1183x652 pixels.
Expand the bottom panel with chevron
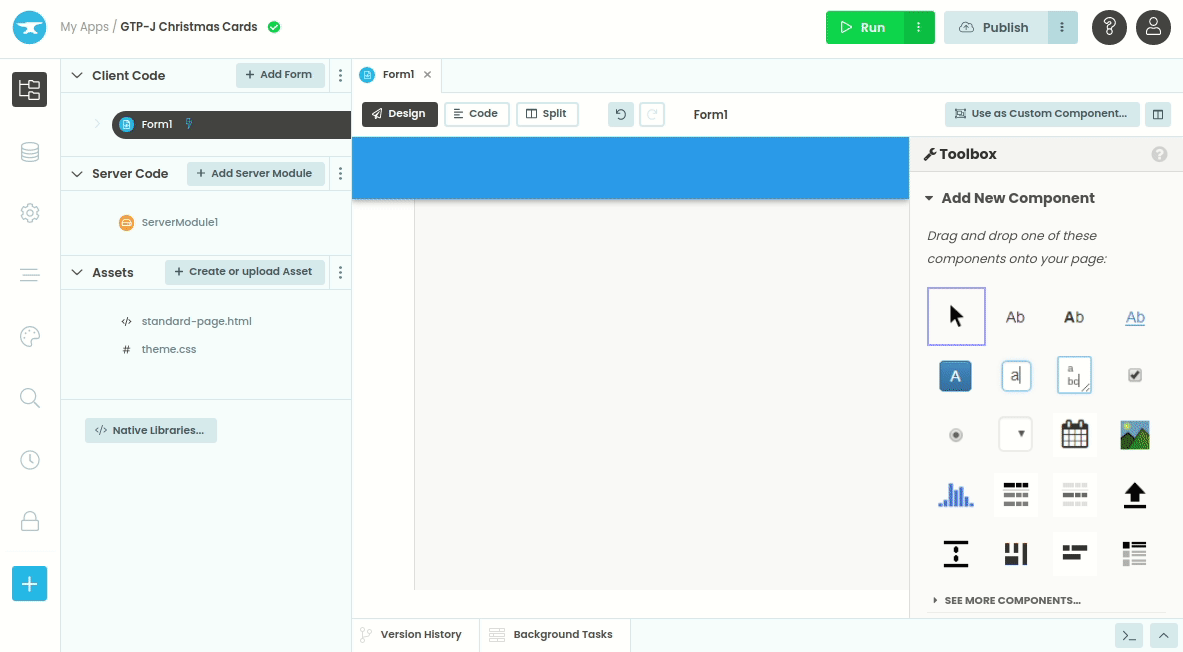point(1163,635)
